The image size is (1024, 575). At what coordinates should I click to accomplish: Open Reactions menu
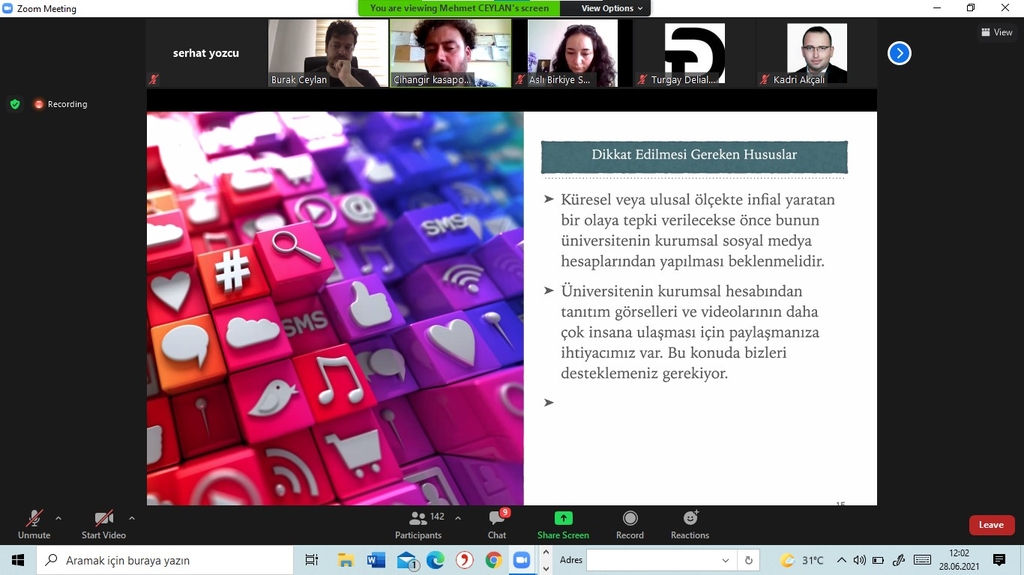[690, 525]
